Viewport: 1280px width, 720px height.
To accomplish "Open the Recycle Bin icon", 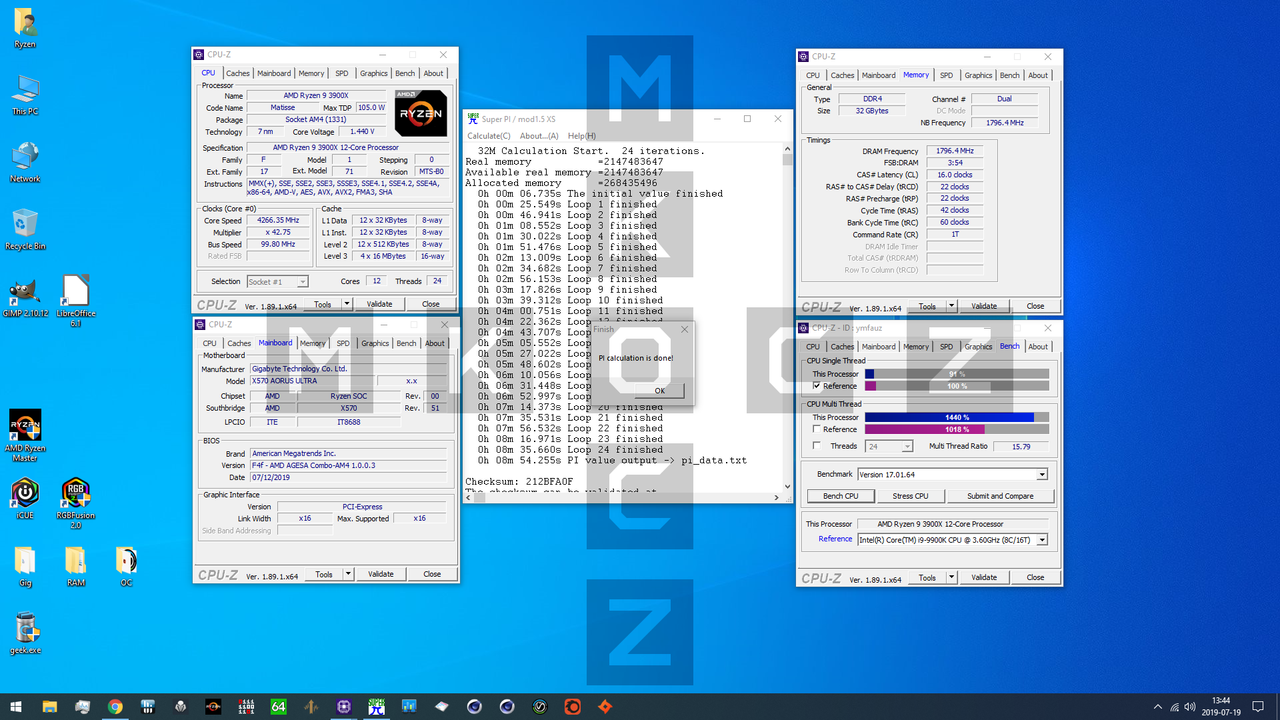I will point(25,230).
